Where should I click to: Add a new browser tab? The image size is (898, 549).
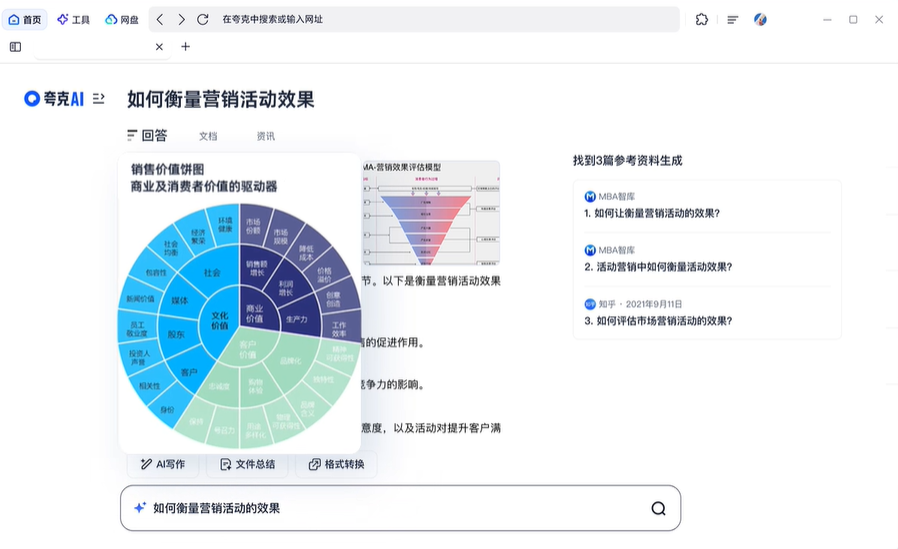click(x=186, y=47)
